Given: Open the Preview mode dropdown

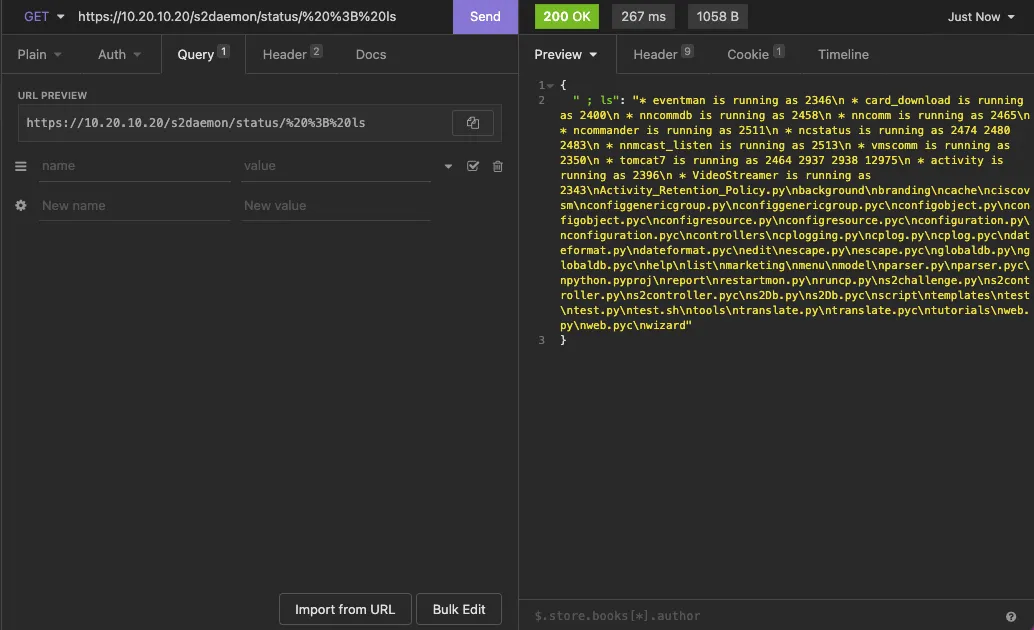Looking at the screenshot, I should [566, 54].
